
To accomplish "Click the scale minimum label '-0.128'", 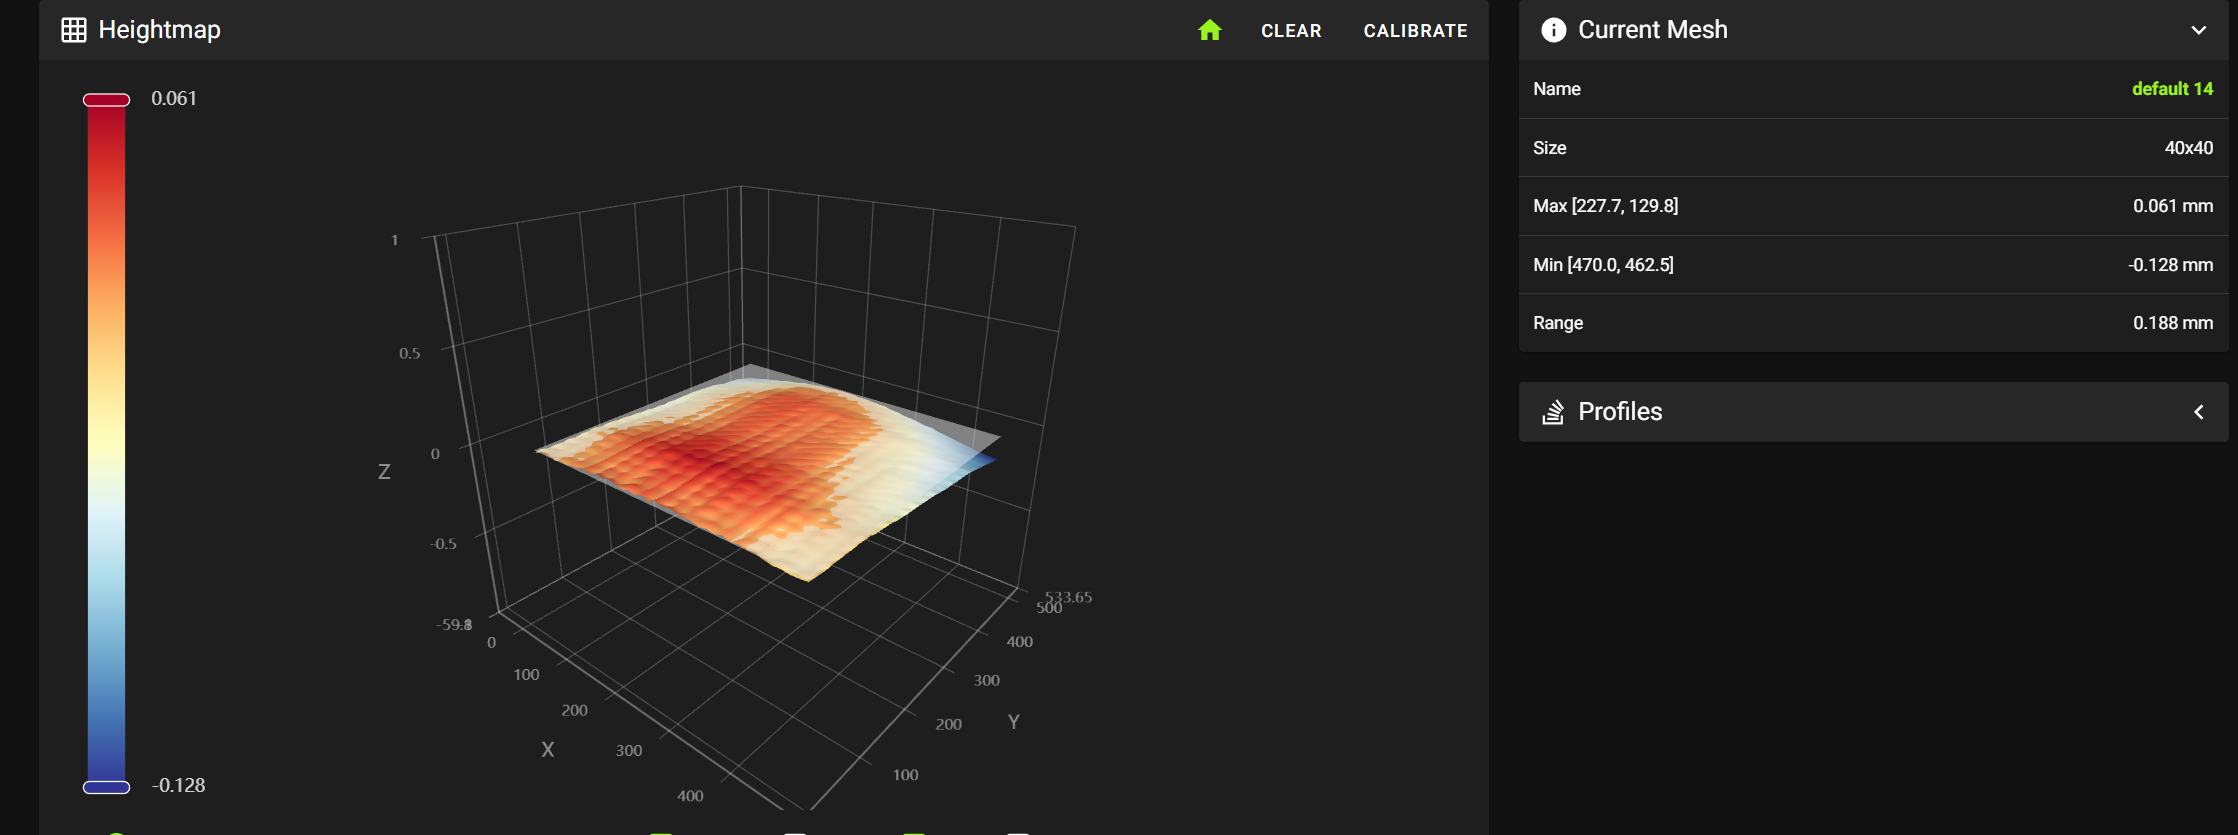I will click(x=179, y=785).
